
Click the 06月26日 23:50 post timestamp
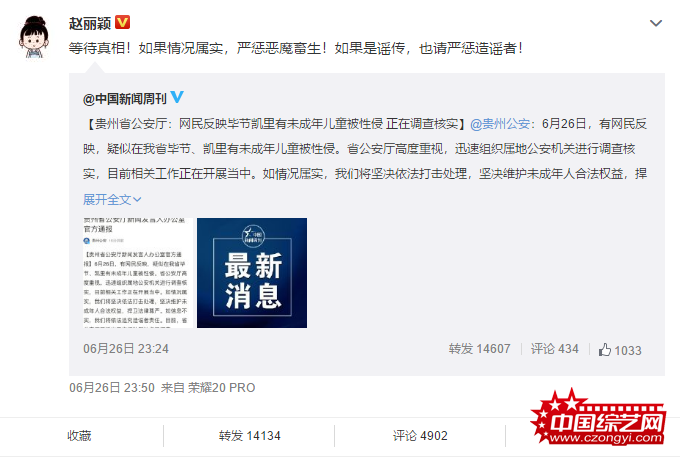pos(112,388)
